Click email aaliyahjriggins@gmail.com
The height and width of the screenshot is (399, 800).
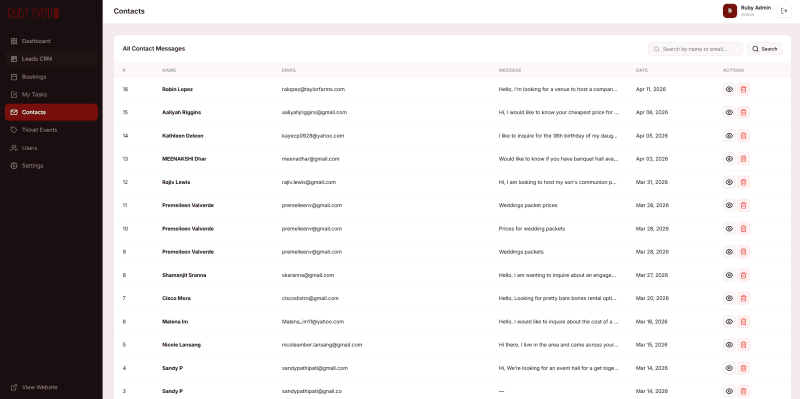(x=314, y=112)
